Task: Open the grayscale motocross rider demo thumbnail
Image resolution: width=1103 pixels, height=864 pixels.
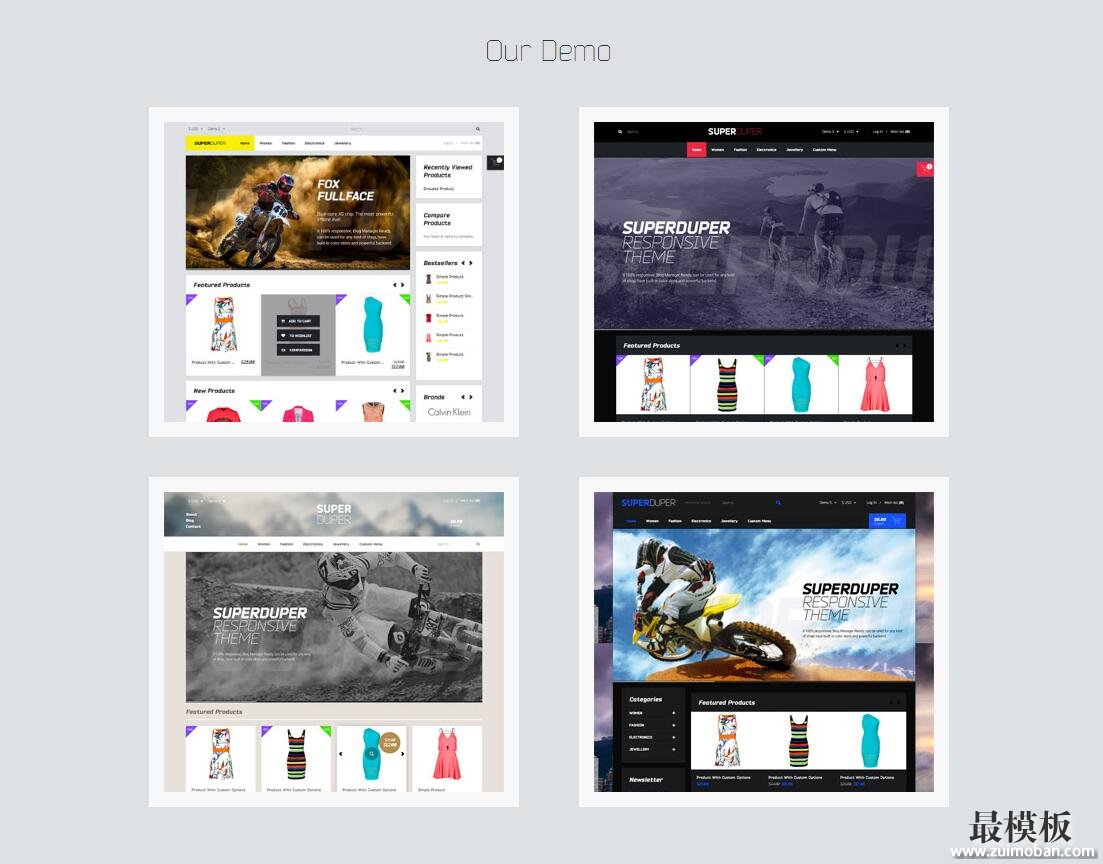Action: [333, 642]
